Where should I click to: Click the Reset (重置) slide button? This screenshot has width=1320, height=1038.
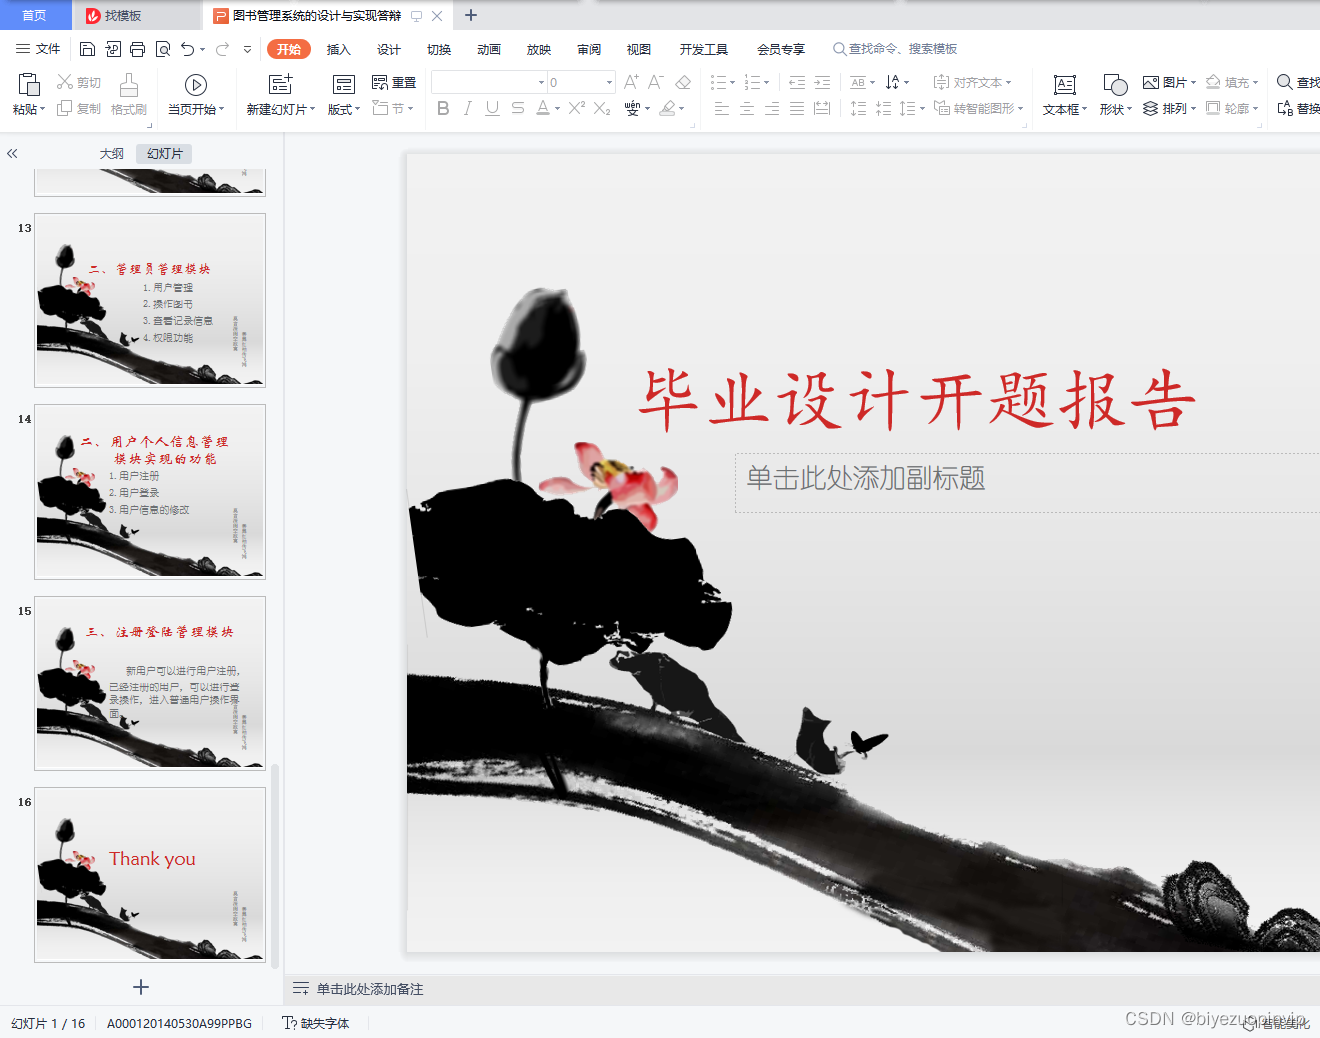(393, 83)
